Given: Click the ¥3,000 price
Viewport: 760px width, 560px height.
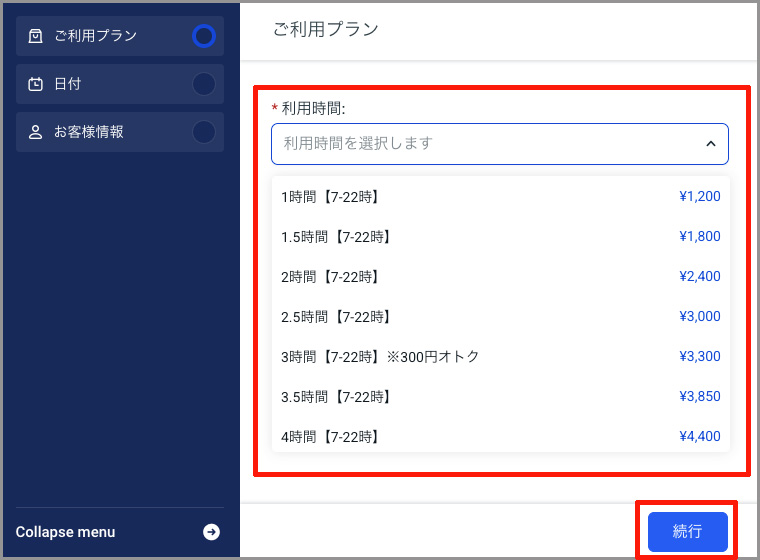Looking at the screenshot, I should point(699,317).
